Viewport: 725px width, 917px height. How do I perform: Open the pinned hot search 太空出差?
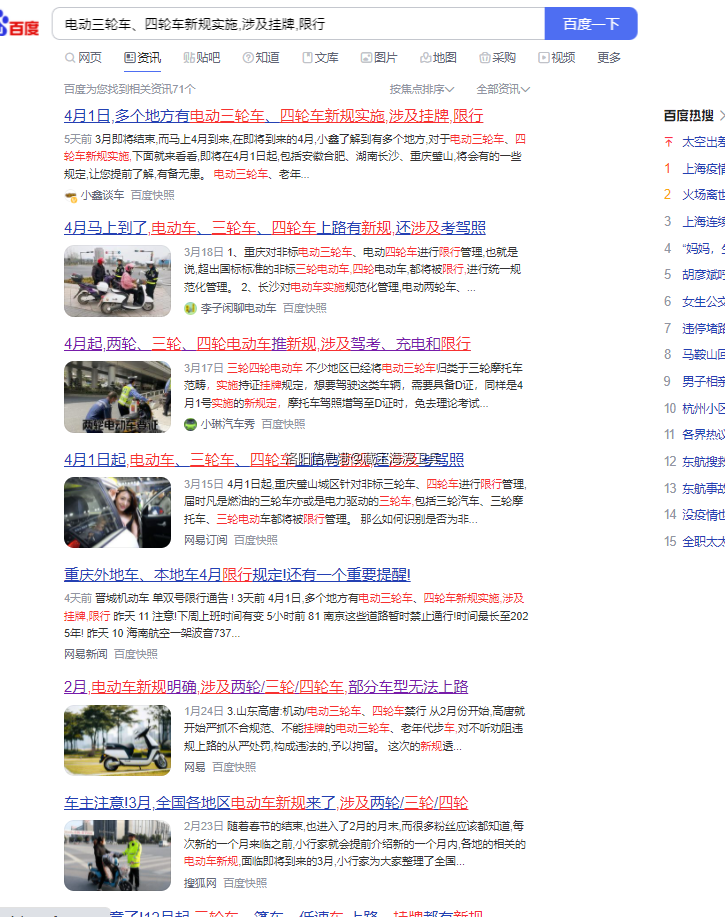coord(703,142)
